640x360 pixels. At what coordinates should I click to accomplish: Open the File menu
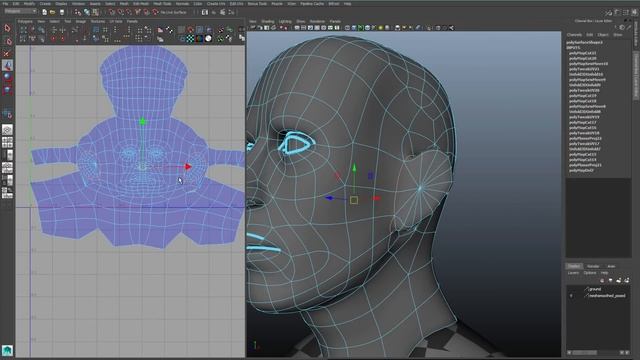coord(5,4)
